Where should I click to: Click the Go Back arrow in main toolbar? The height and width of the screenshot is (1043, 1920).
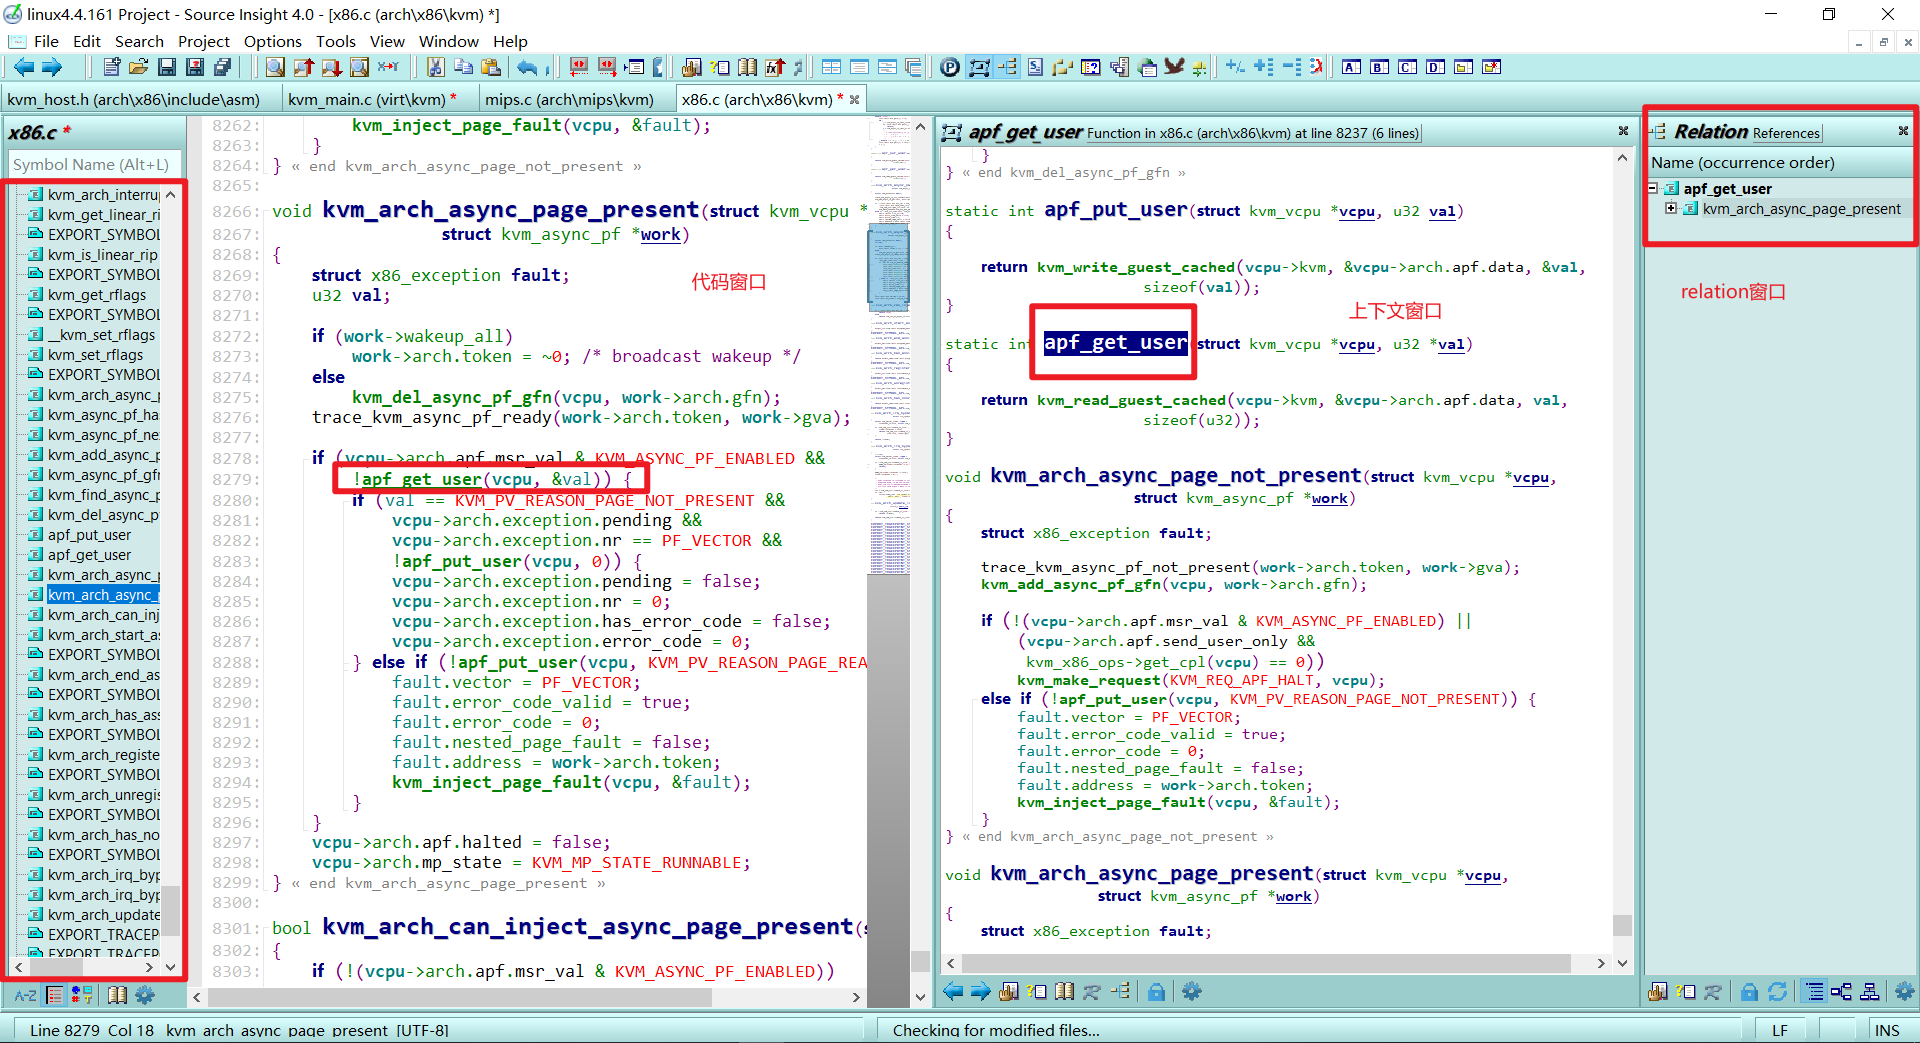click(24, 67)
